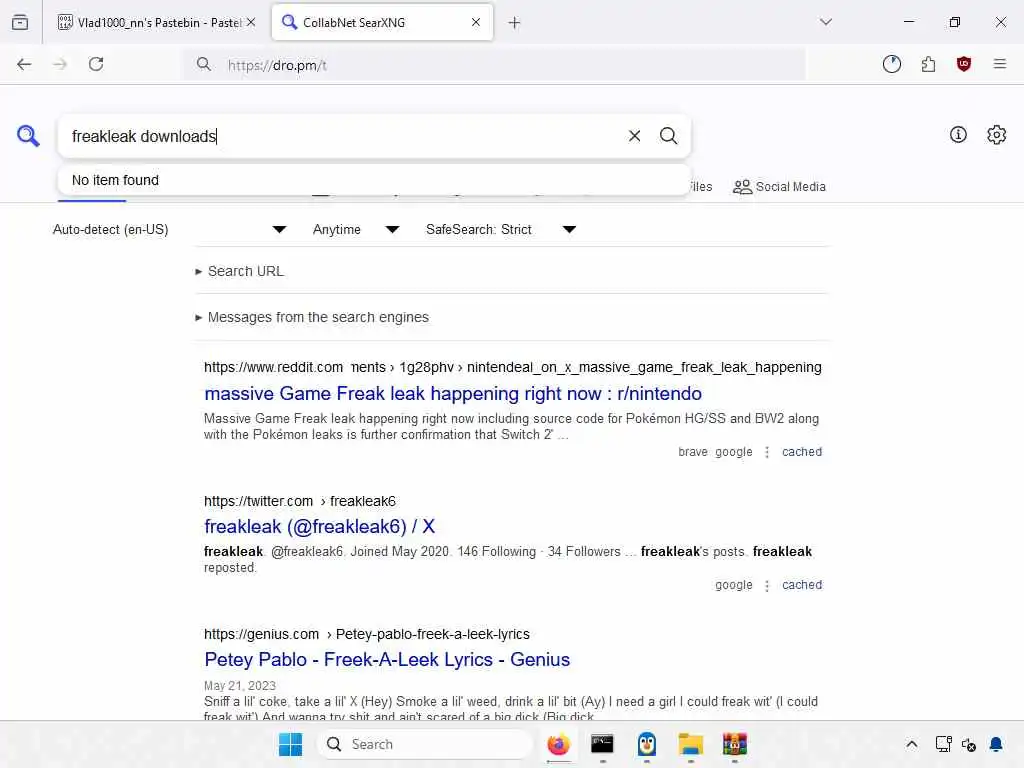Open the Social Media category tab
The image size is (1024, 768).
(779, 187)
